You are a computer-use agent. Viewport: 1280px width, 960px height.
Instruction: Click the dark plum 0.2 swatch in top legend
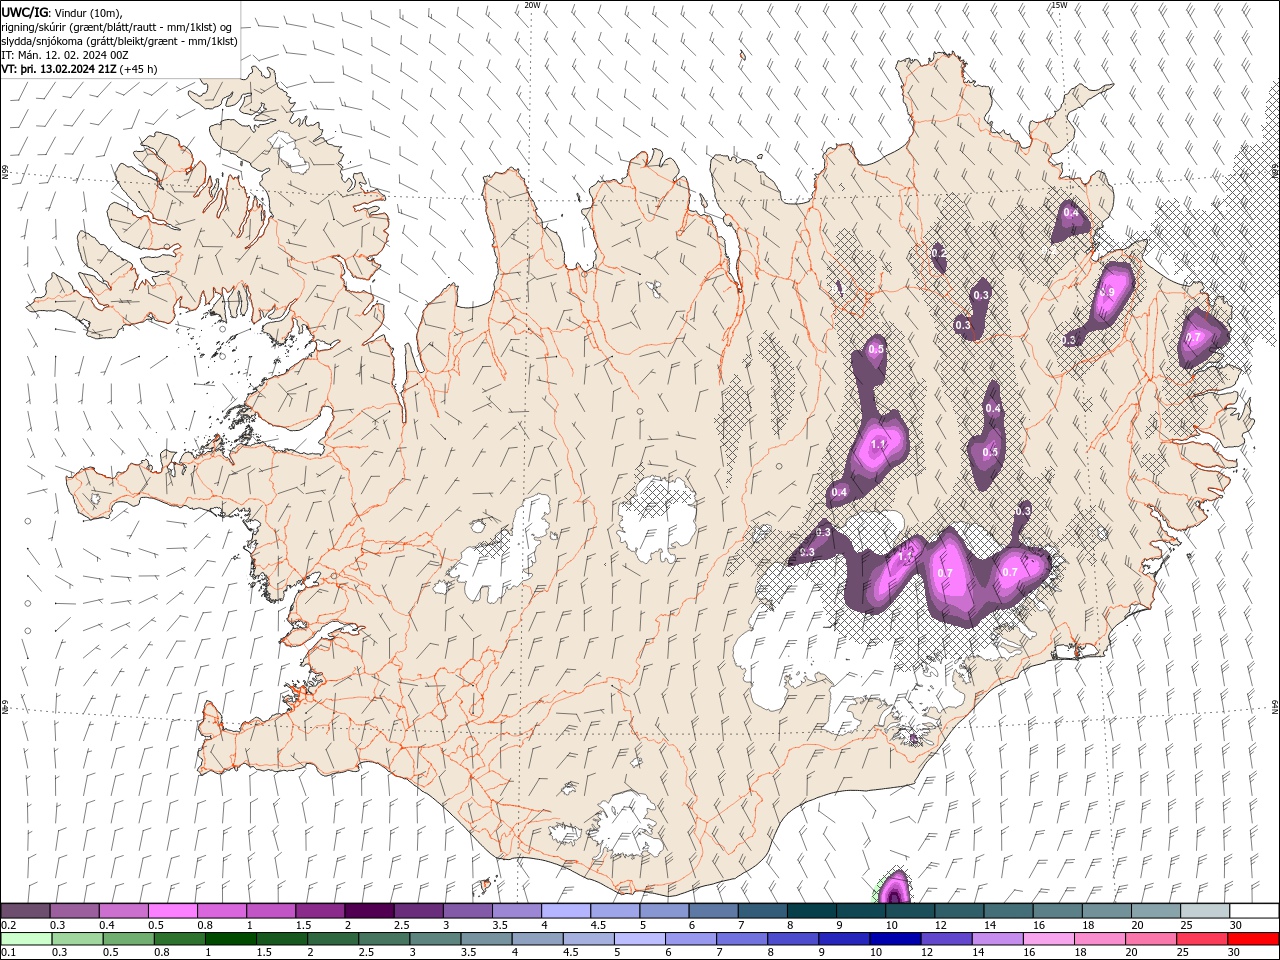(26, 910)
